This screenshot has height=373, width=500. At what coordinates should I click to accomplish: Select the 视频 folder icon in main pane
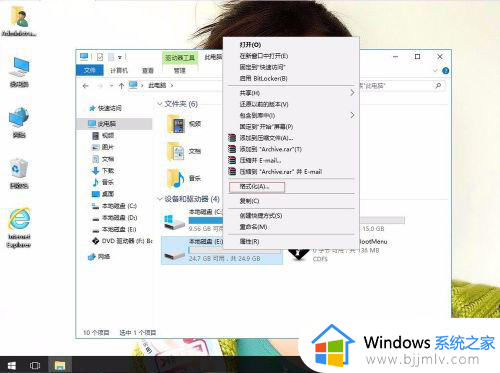click(x=176, y=124)
